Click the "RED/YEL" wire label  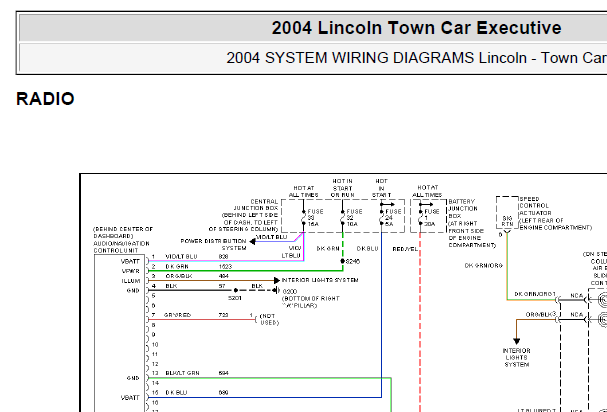405,249
